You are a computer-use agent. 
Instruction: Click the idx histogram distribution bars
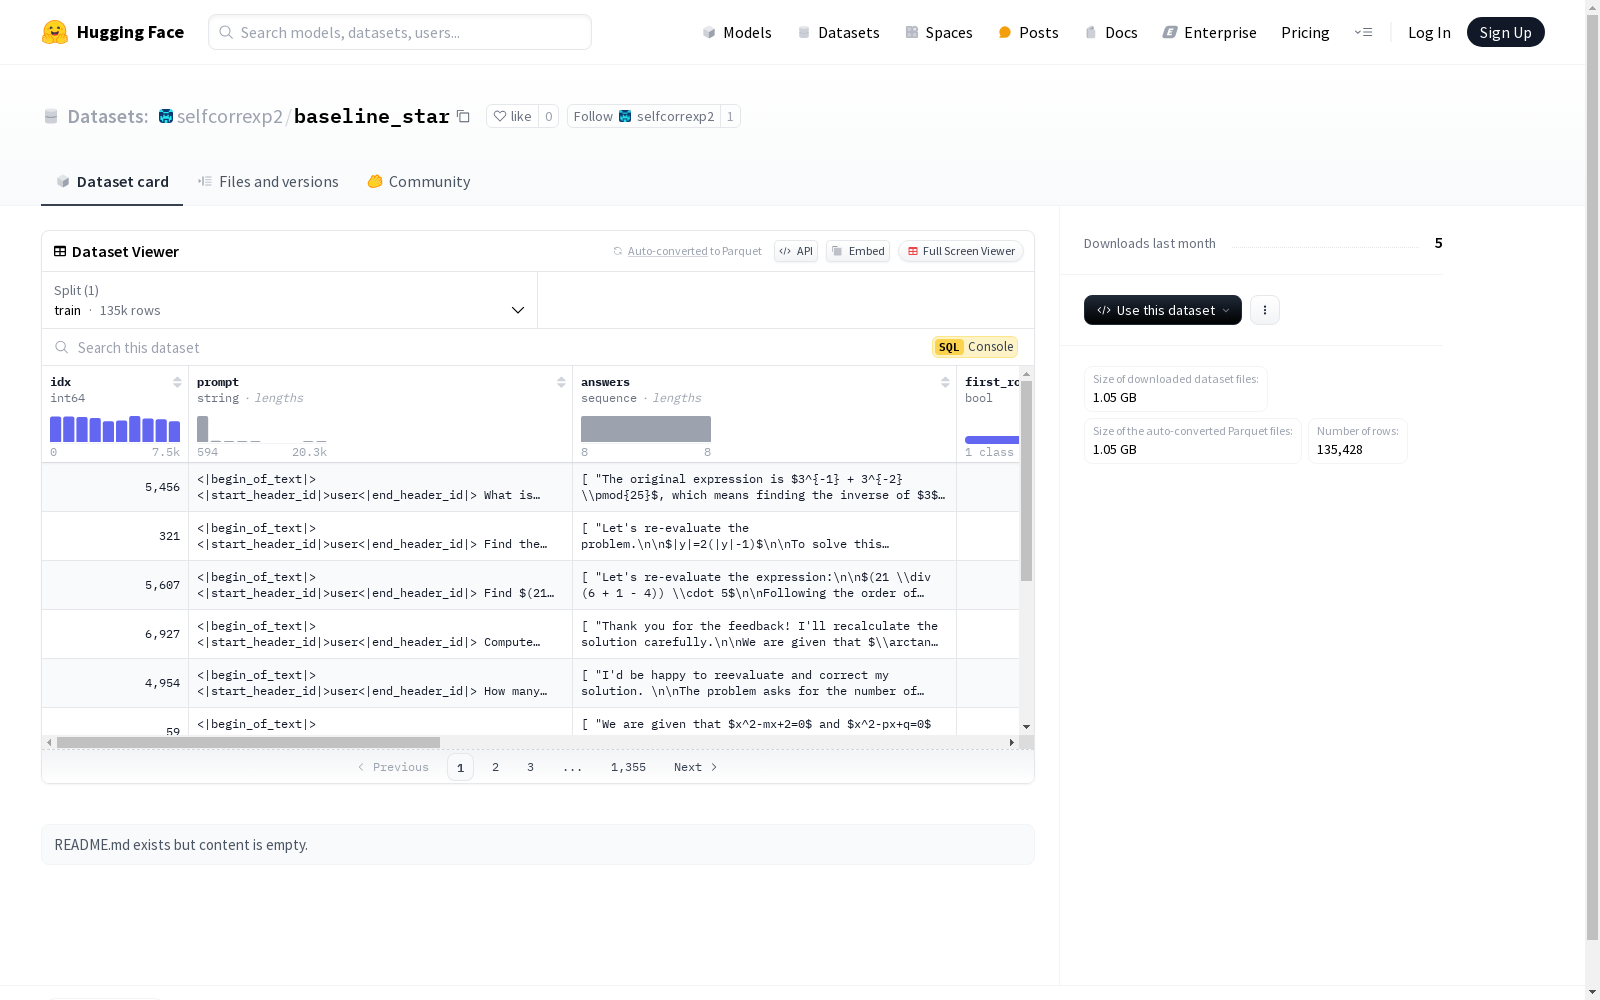pyautogui.click(x=115, y=429)
